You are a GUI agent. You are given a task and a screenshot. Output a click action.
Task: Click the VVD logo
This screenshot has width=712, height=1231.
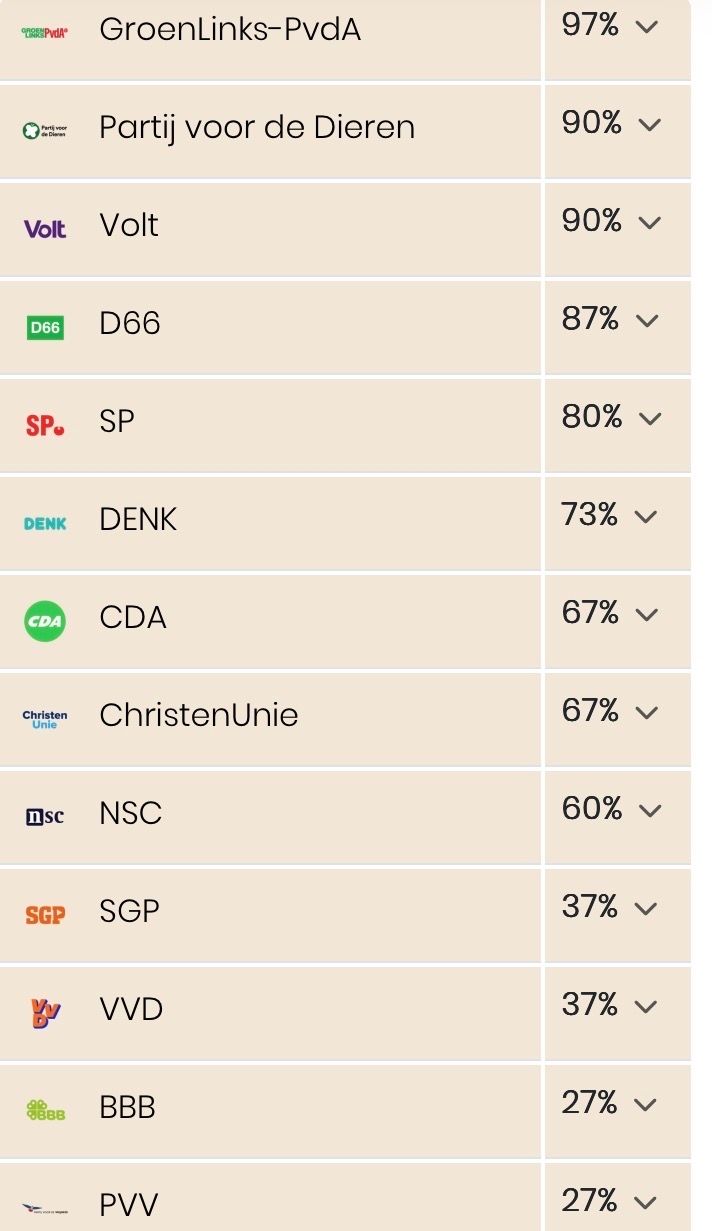(45, 1012)
